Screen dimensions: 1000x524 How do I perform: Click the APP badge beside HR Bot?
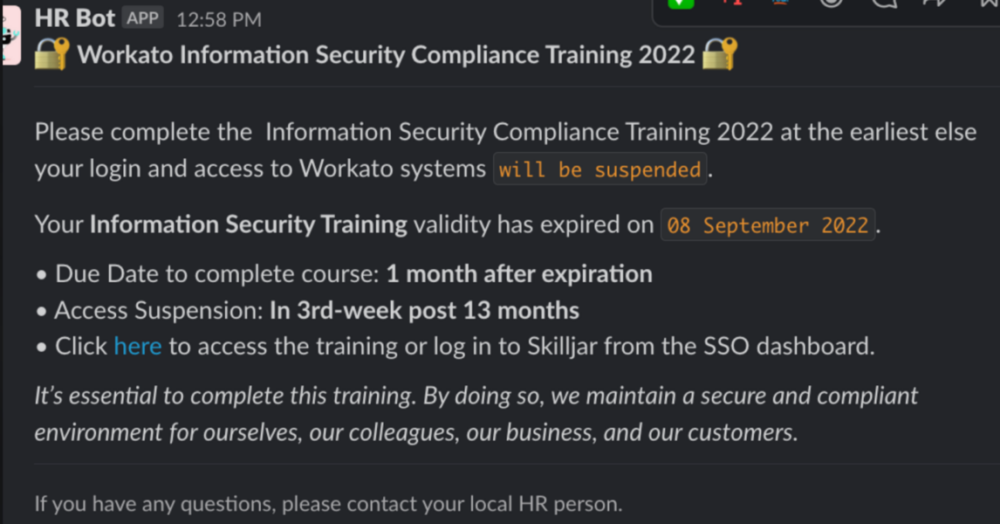(x=143, y=17)
